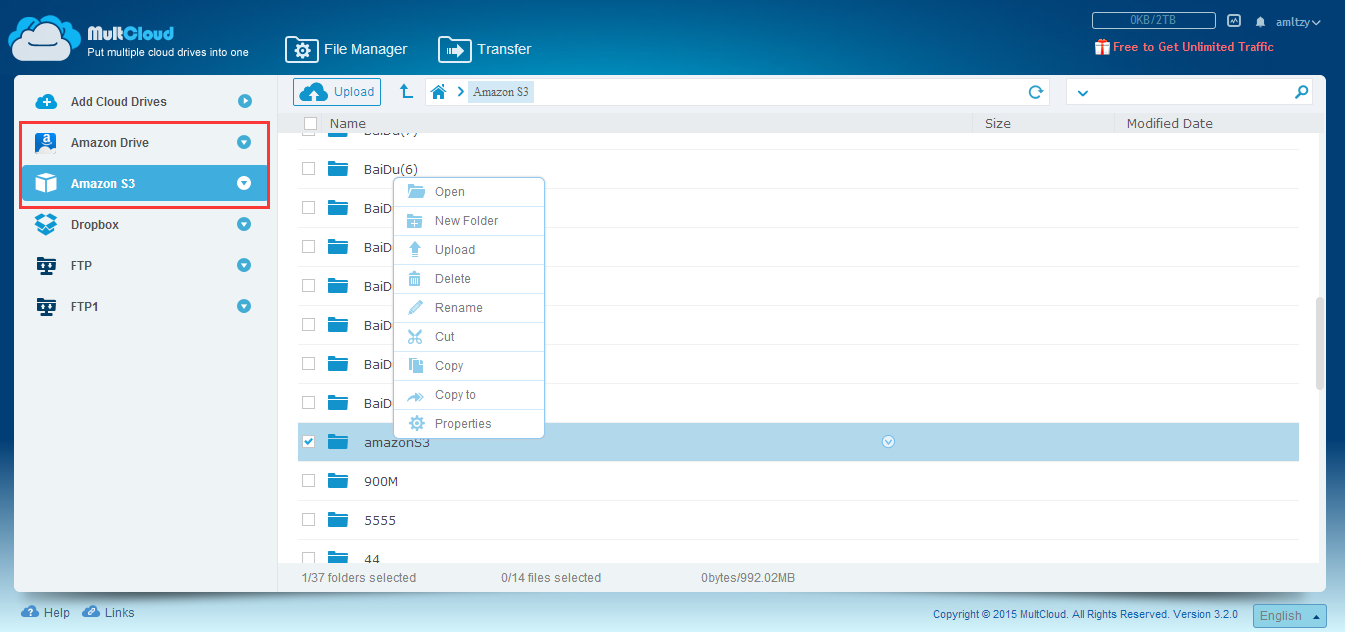Screen dimensions: 1345x632
Task: Click the amazonS3 folder icon
Action: [338, 442]
